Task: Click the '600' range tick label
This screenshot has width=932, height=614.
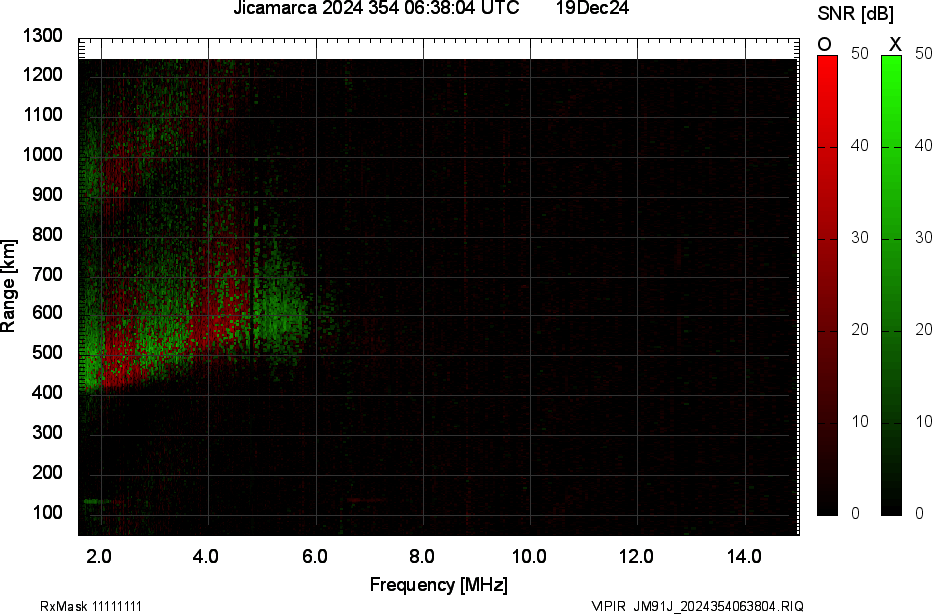Action: point(48,313)
